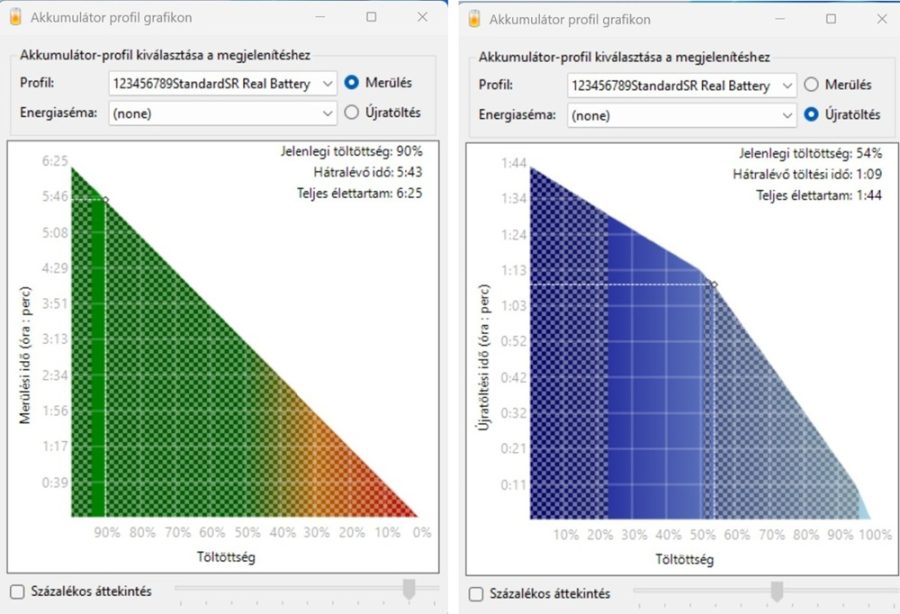The image size is (900, 614).
Task: Maximize the window showing the green discharge graph
Action: pos(371,17)
